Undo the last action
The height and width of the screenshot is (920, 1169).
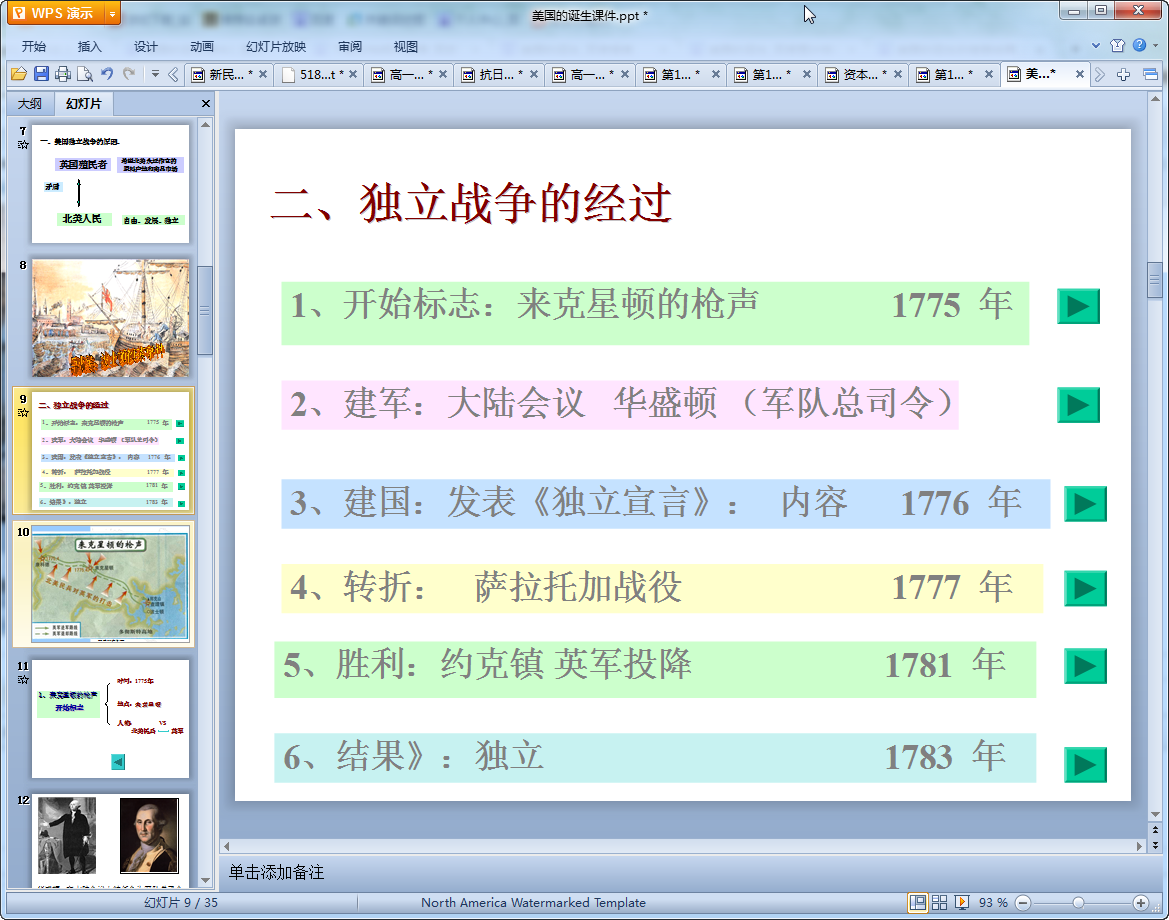(x=107, y=74)
